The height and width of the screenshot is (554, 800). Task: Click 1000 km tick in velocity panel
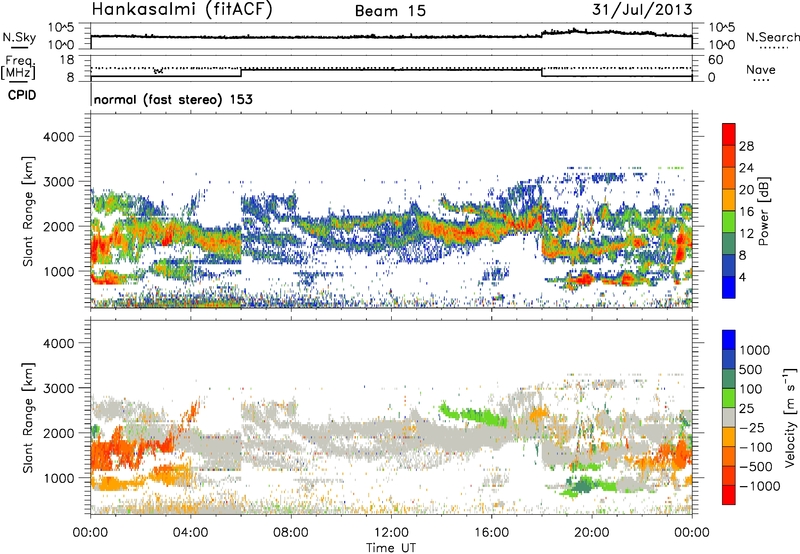58,478
